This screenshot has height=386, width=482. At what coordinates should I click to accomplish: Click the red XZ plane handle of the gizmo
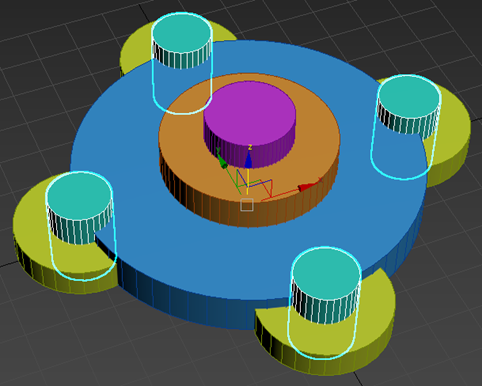click(267, 188)
